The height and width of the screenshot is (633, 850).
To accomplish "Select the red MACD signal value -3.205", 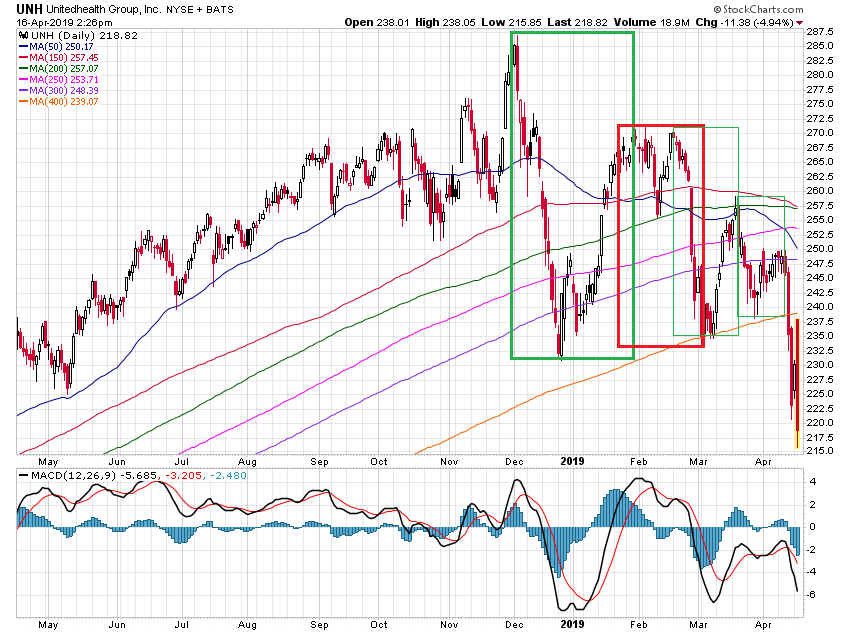I will coord(183,475).
